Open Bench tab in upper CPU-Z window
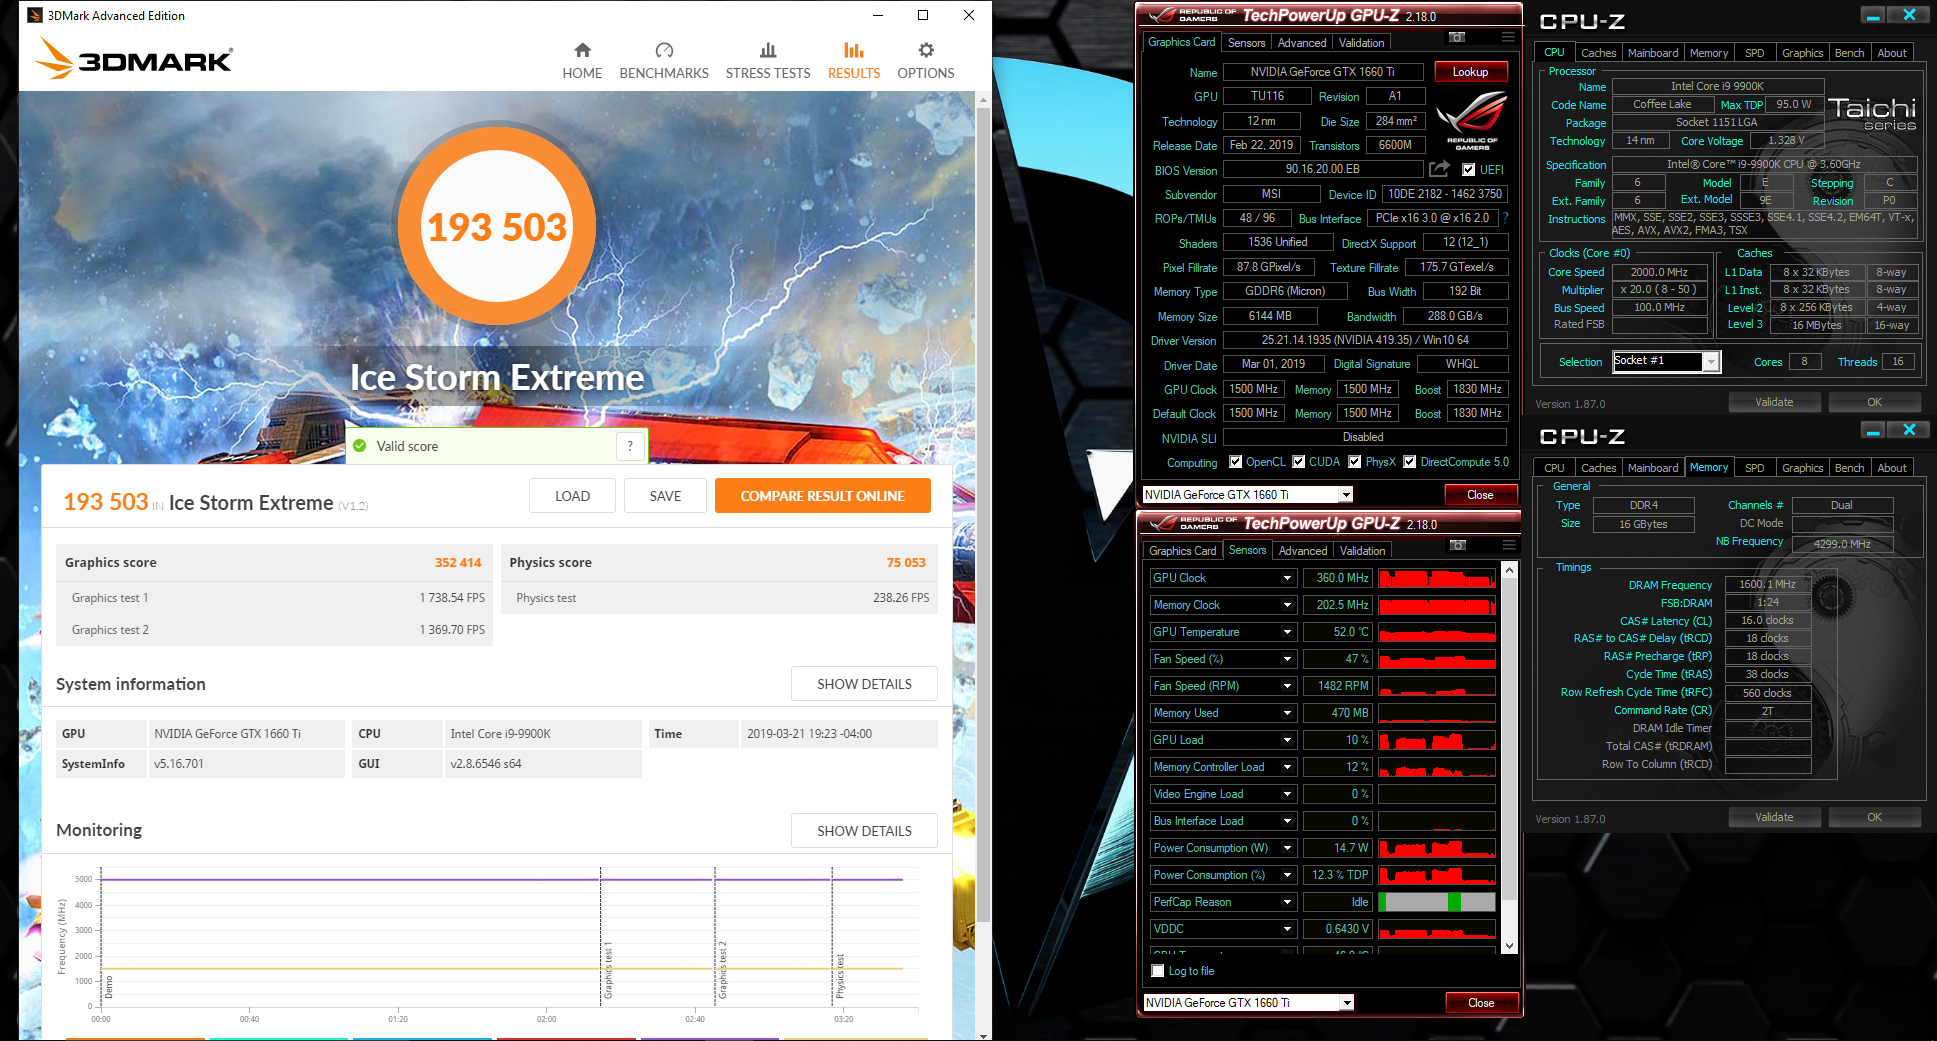Screen dimensions: 1937x1041 (x=1849, y=53)
